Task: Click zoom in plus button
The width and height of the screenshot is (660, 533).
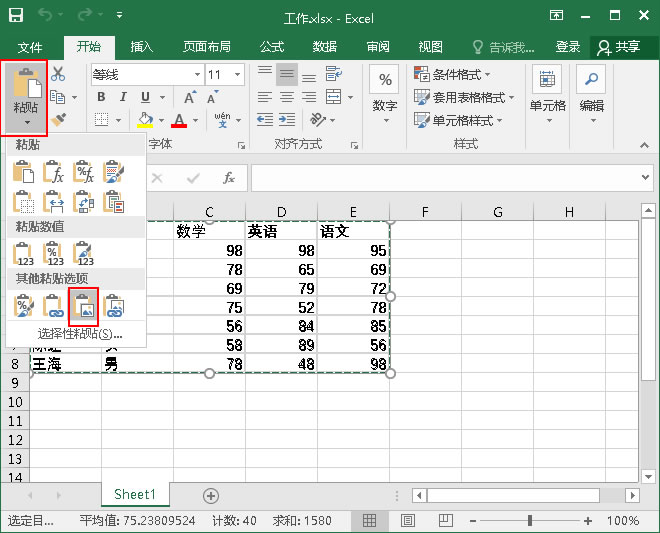Action: [x=588, y=521]
